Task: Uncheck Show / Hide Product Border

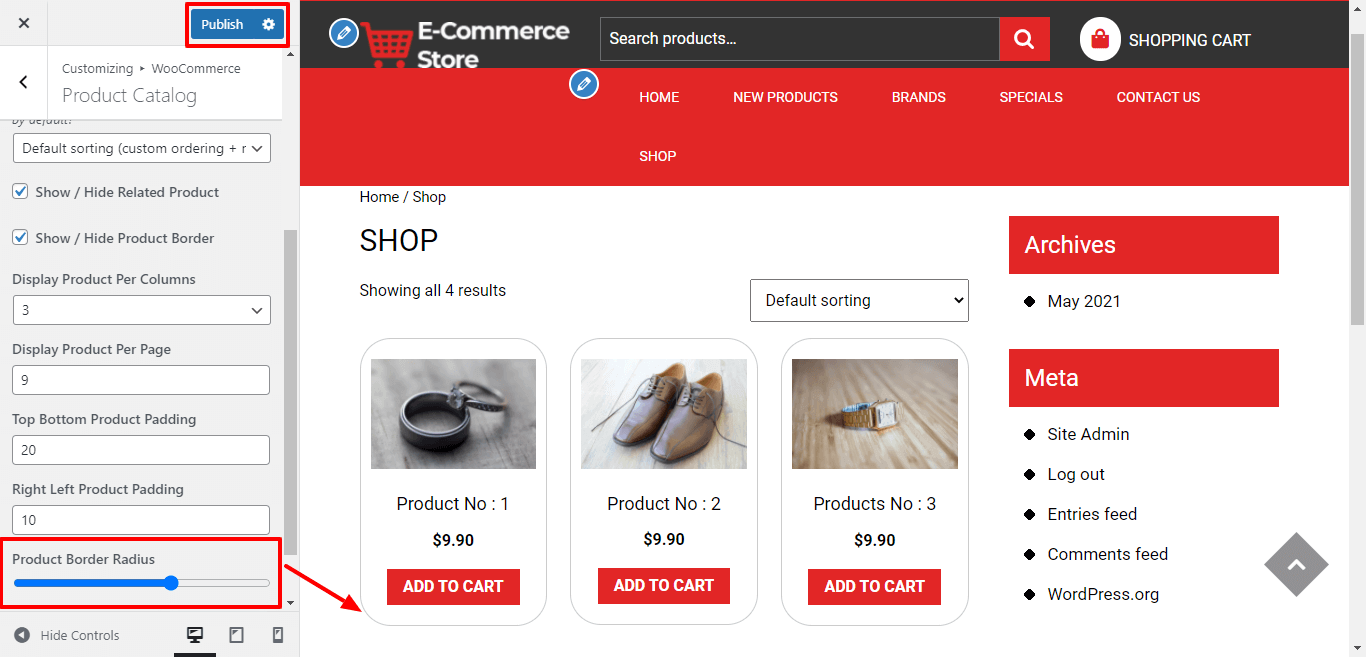Action: click(x=20, y=237)
